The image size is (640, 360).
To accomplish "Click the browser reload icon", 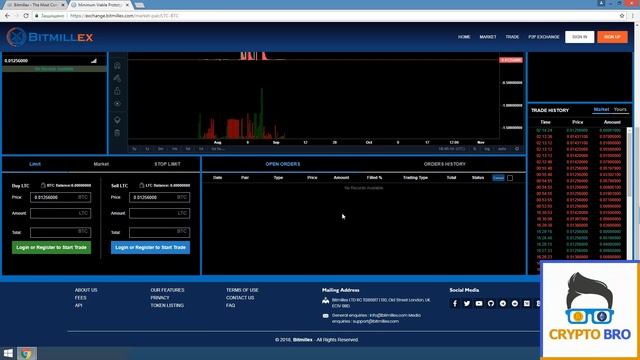I will tap(26, 16).
